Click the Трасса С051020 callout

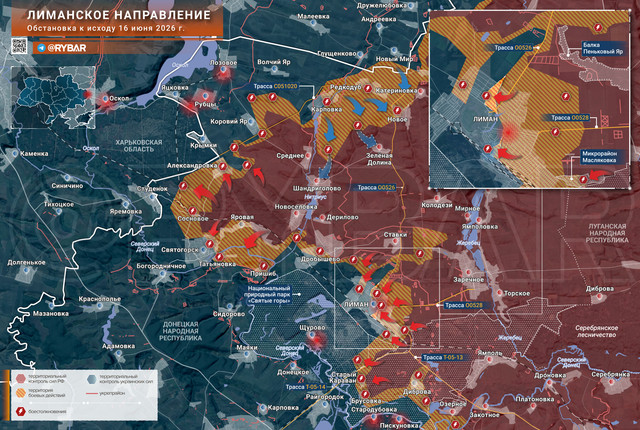(276, 86)
